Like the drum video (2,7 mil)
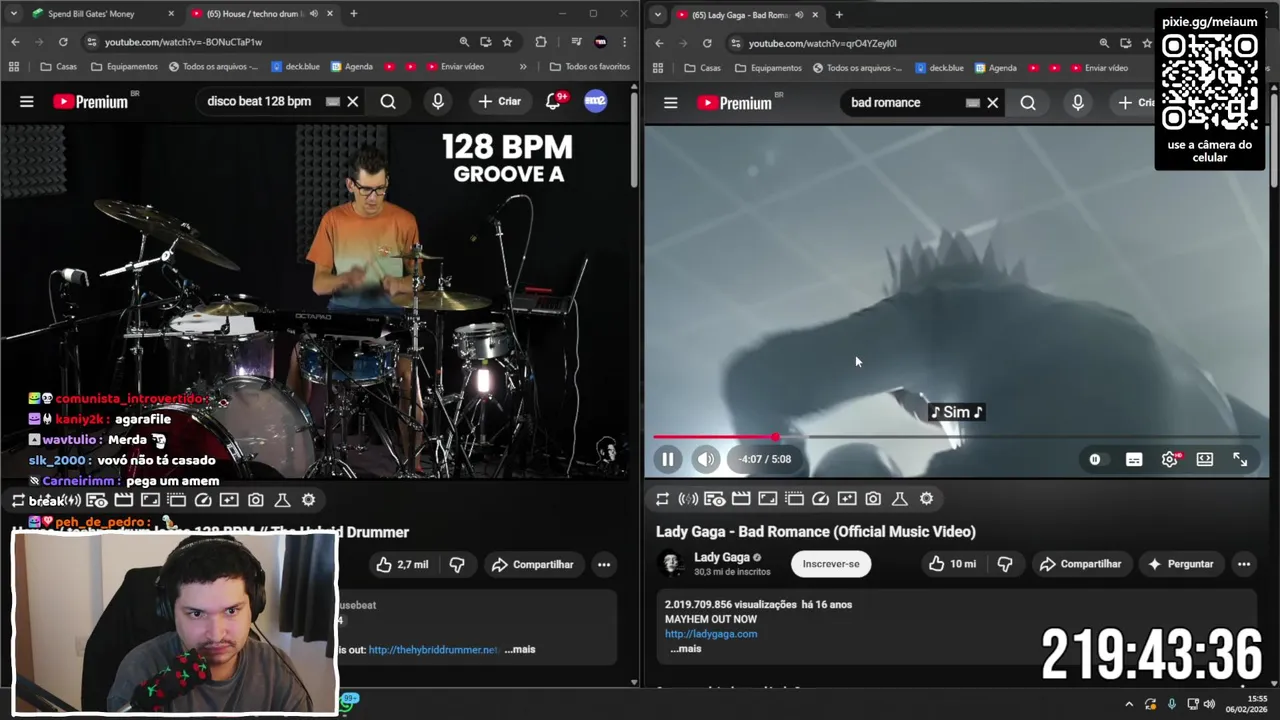 point(402,565)
